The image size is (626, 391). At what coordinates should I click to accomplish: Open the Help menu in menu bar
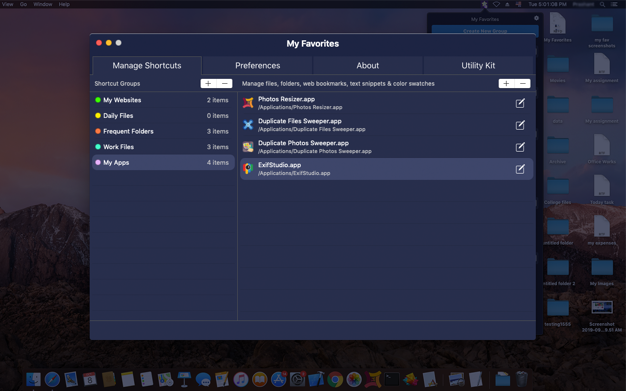click(x=64, y=4)
